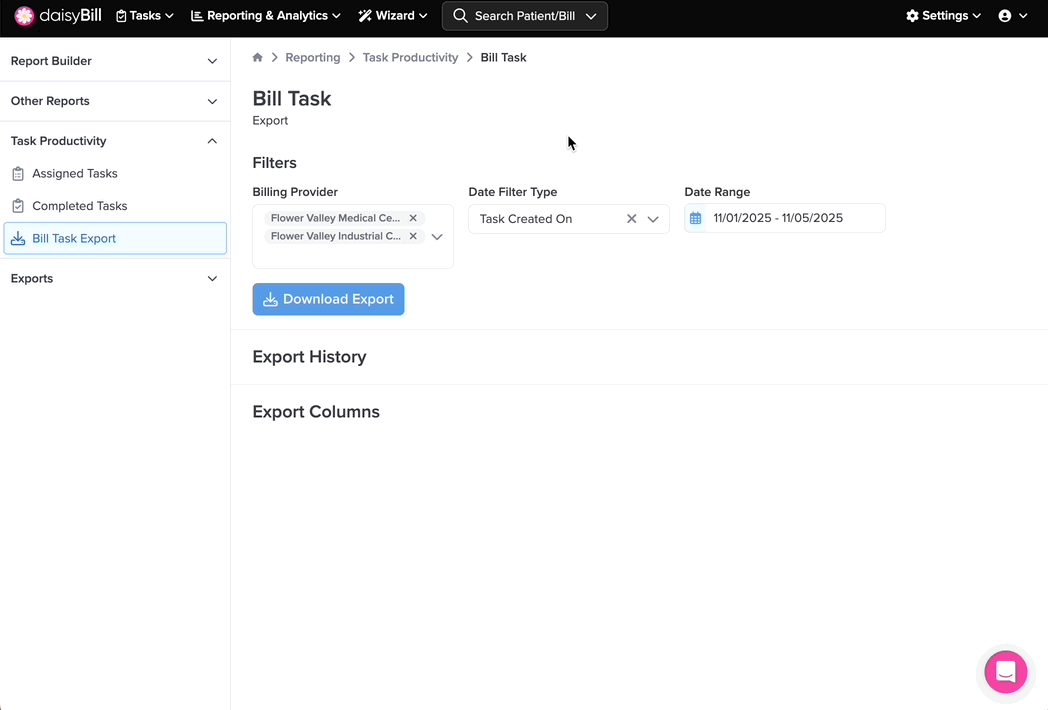This screenshot has width=1048, height=710.
Task: Click the Download Export button
Action: pos(328,299)
